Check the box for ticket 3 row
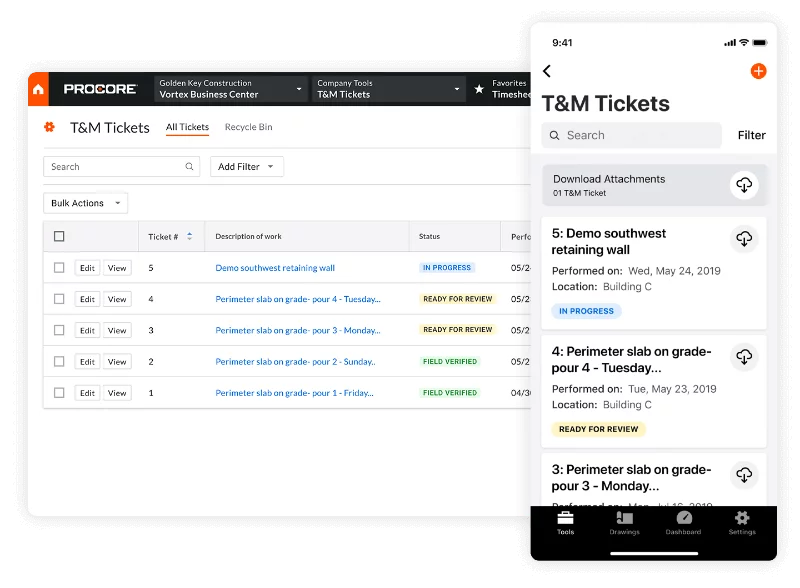This screenshot has width=800, height=588. point(59,330)
